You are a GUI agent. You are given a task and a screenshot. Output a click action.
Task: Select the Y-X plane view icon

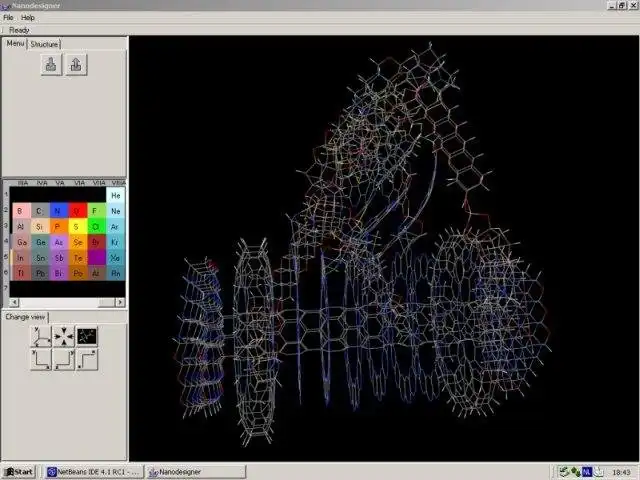click(41, 360)
